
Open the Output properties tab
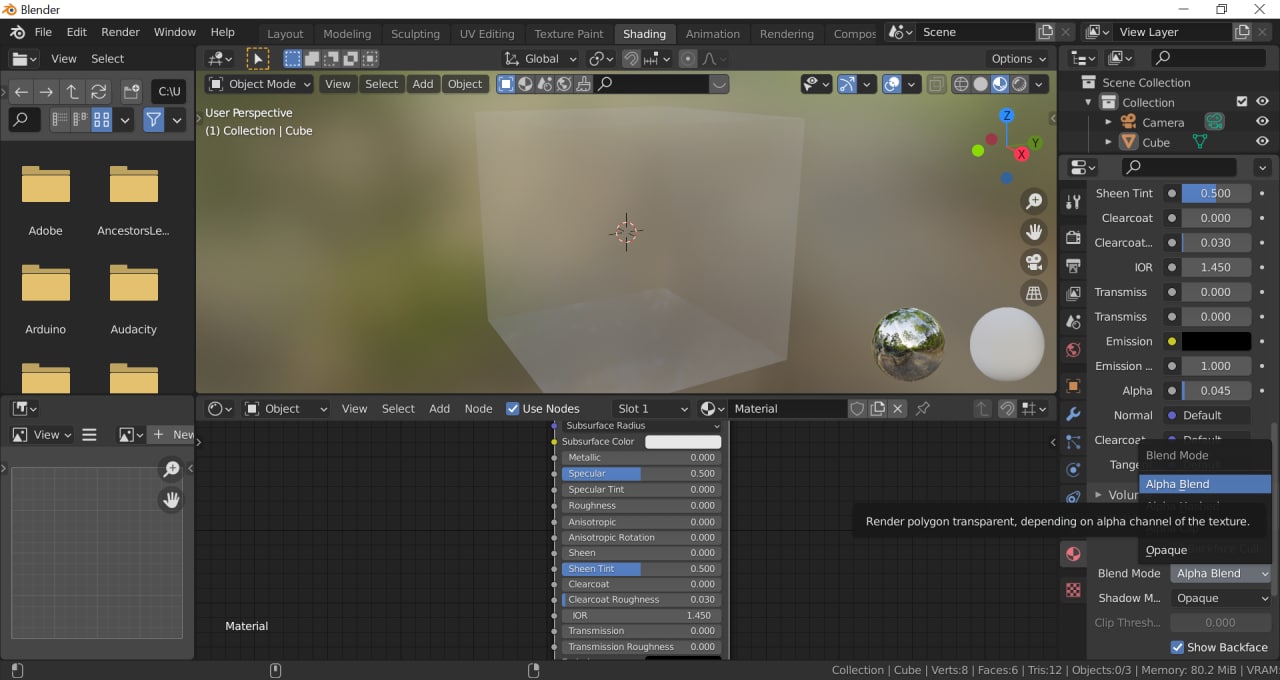[1073, 266]
